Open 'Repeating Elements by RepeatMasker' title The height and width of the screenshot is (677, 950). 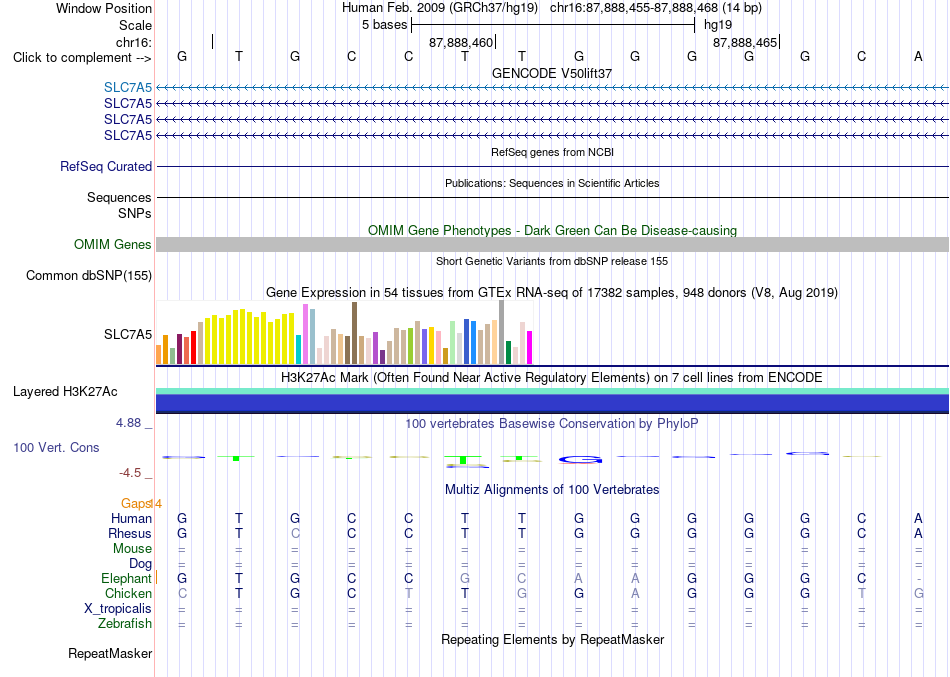553,639
